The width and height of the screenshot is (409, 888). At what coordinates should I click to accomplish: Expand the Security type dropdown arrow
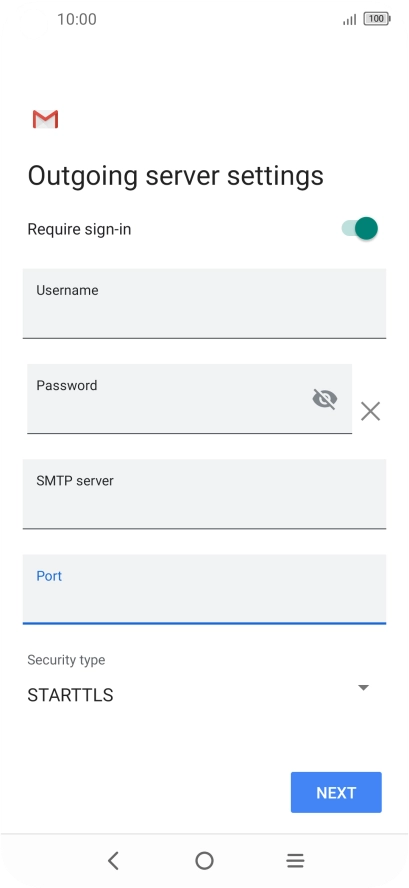click(x=364, y=688)
